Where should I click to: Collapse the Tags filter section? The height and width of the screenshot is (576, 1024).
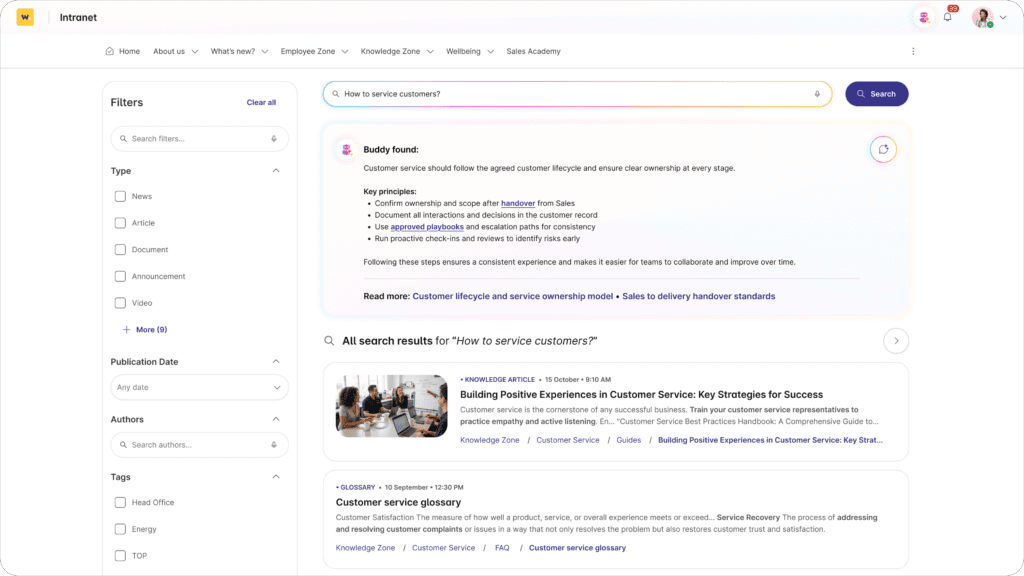(x=277, y=477)
